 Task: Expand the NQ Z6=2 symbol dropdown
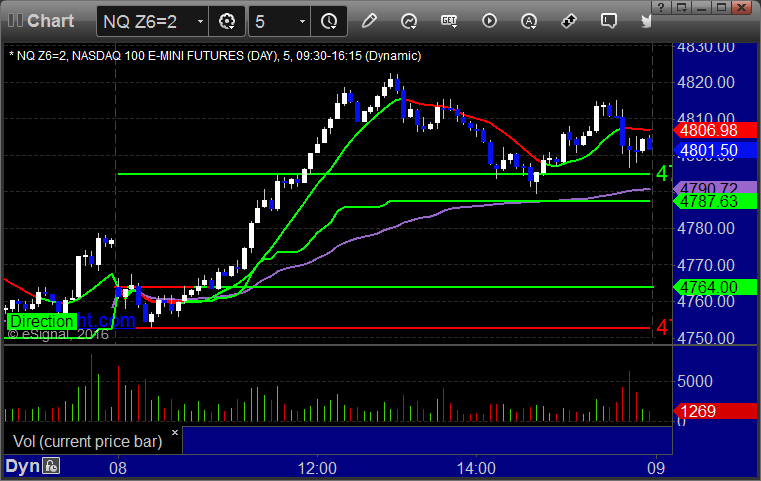(x=200, y=21)
